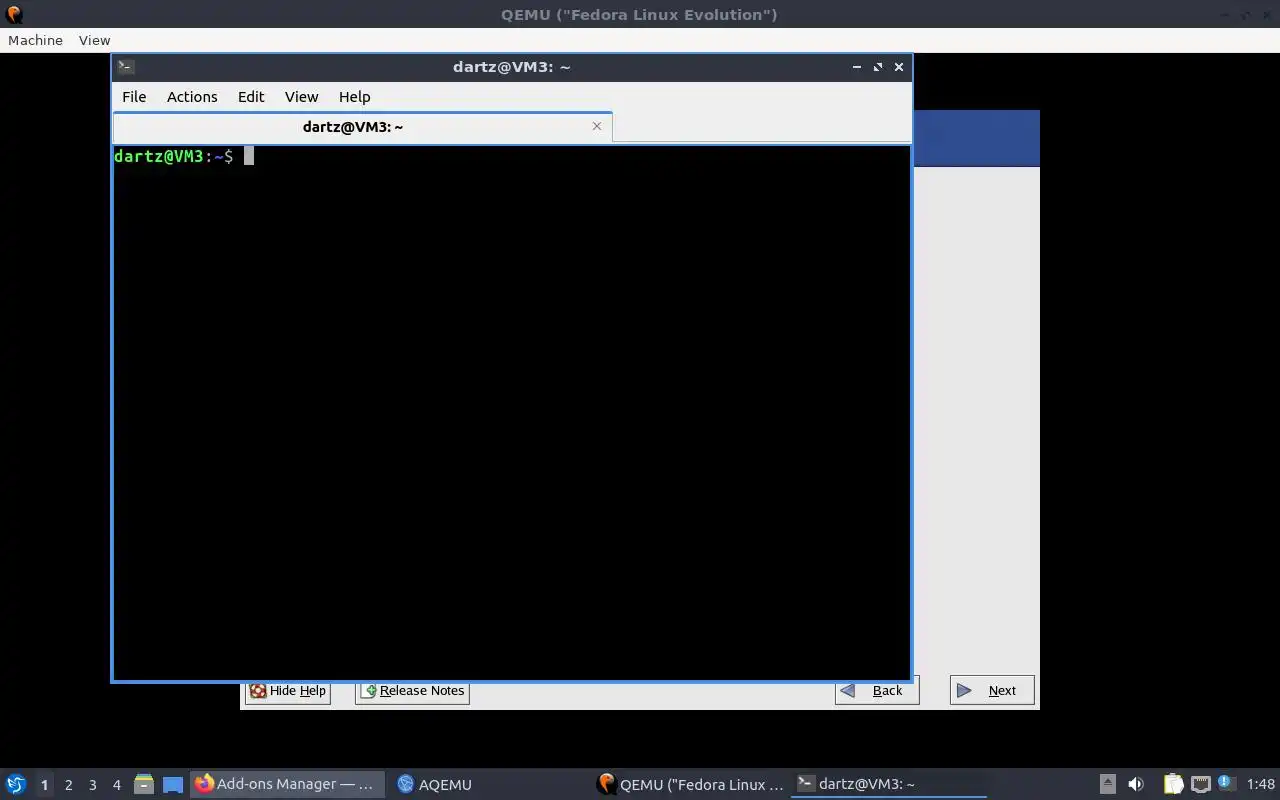1280x800 pixels.
Task: Minimize the terminal window
Action: pyautogui.click(x=857, y=67)
